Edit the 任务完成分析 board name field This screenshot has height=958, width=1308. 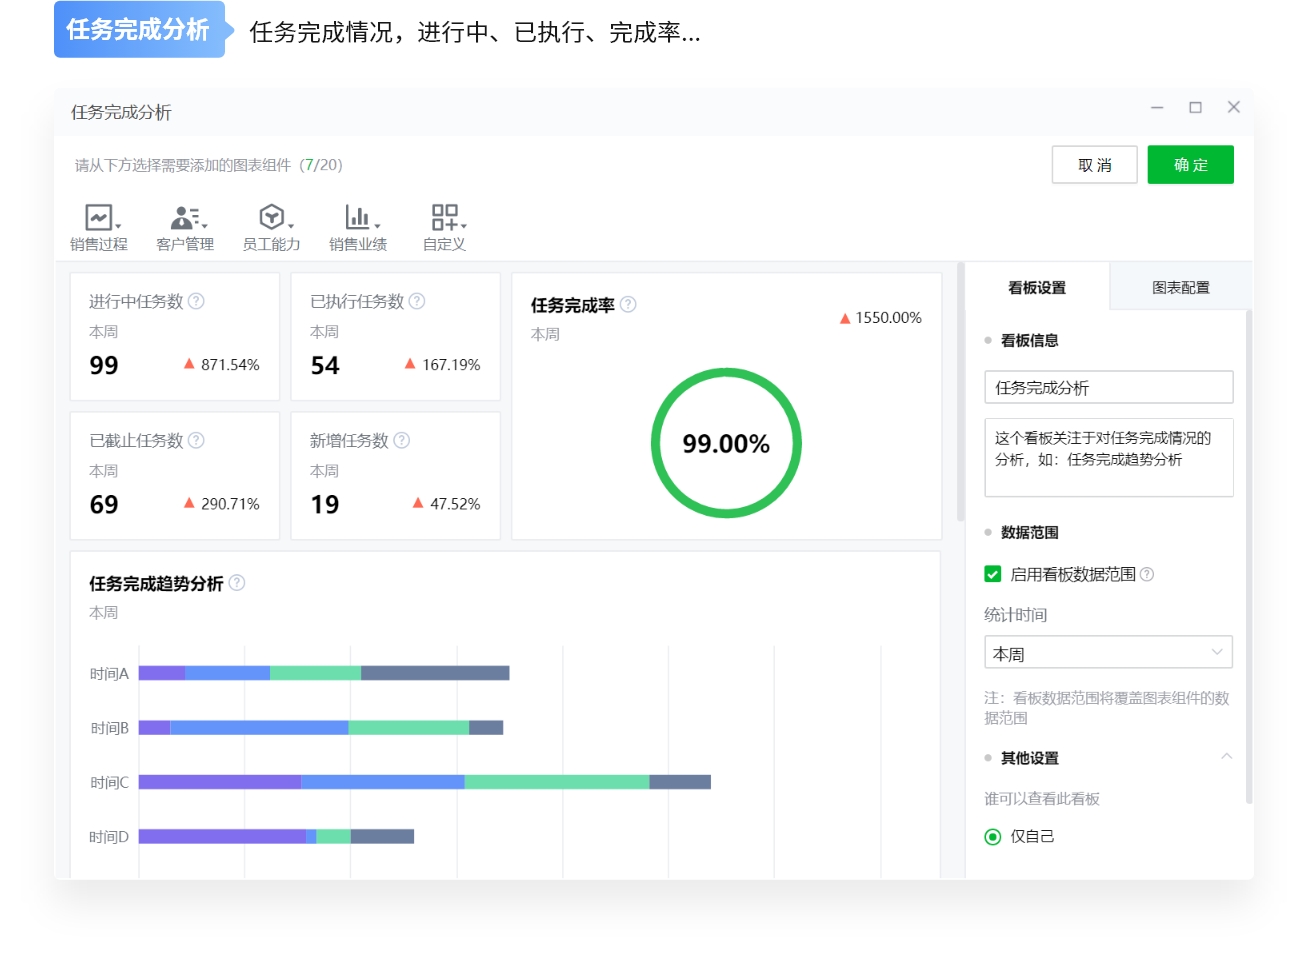click(x=1108, y=387)
